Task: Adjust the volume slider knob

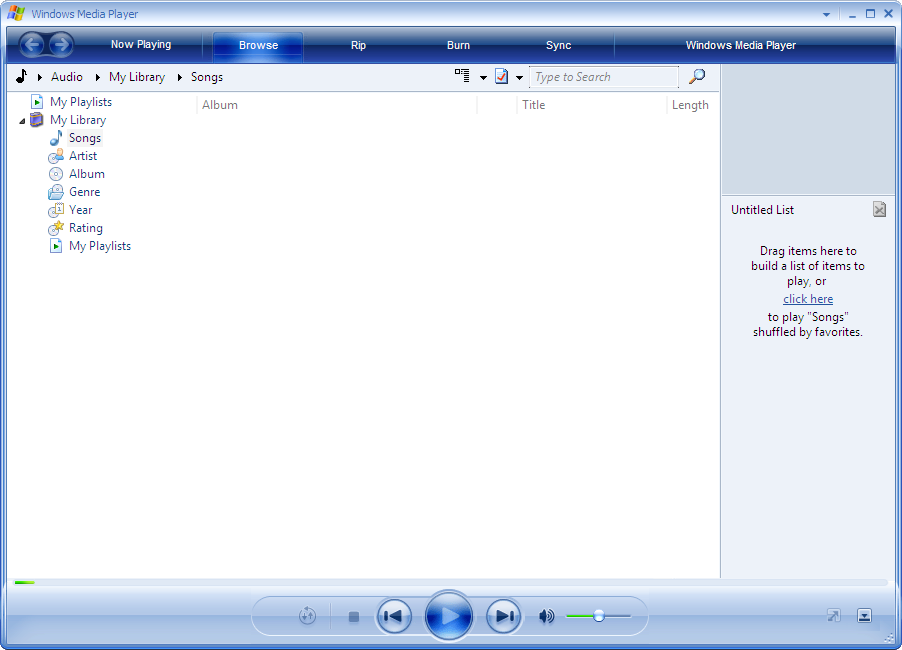Action: 599,616
